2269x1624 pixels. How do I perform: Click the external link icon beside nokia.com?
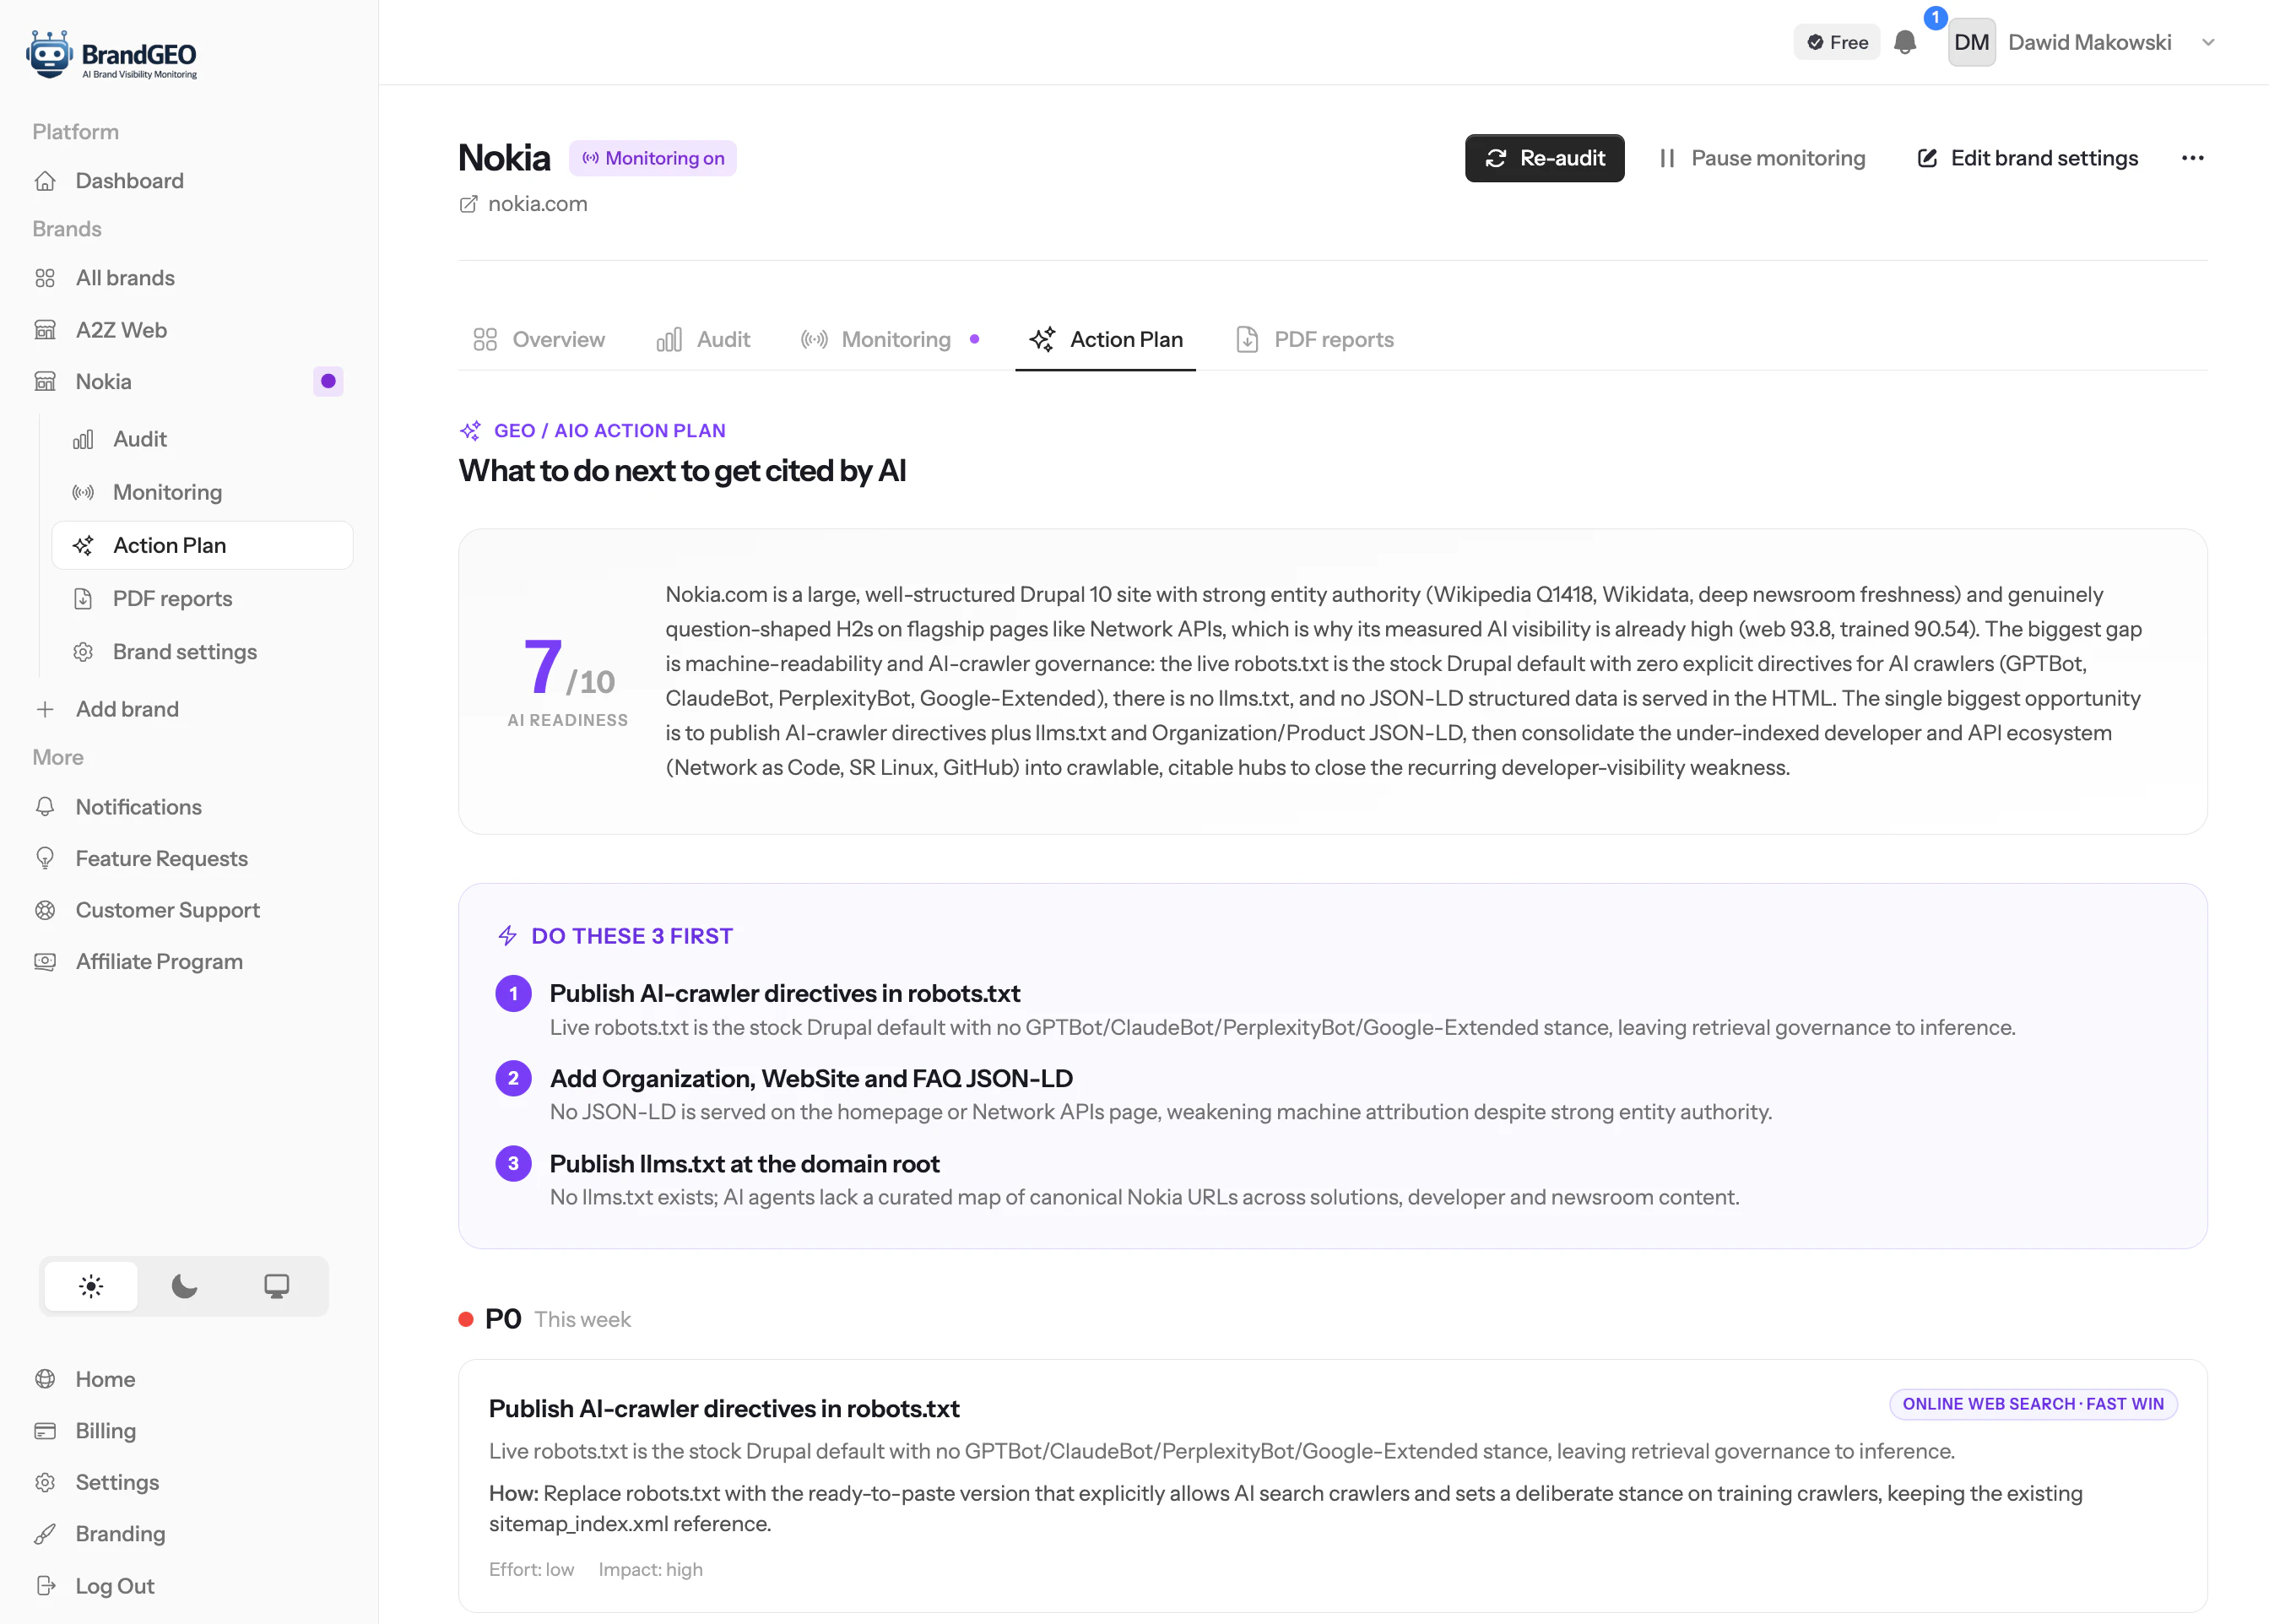(468, 204)
